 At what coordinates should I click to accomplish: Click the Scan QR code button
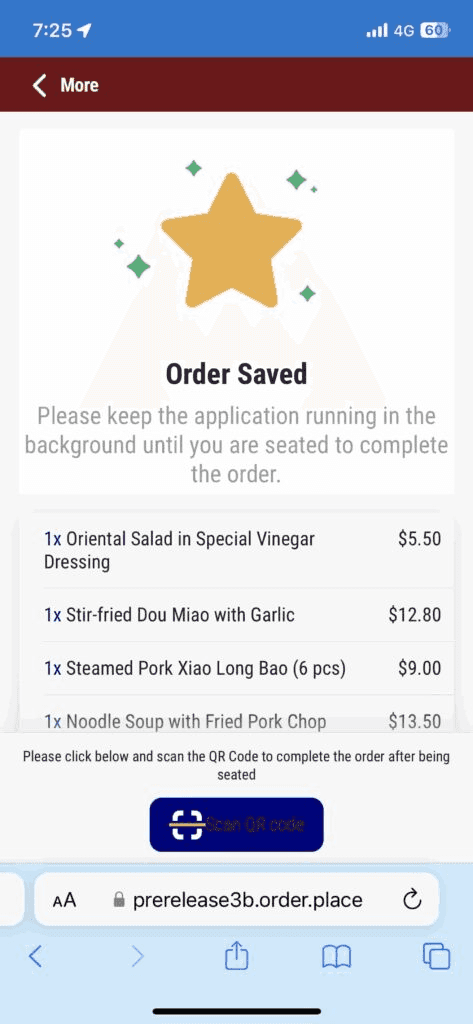click(236, 824)
